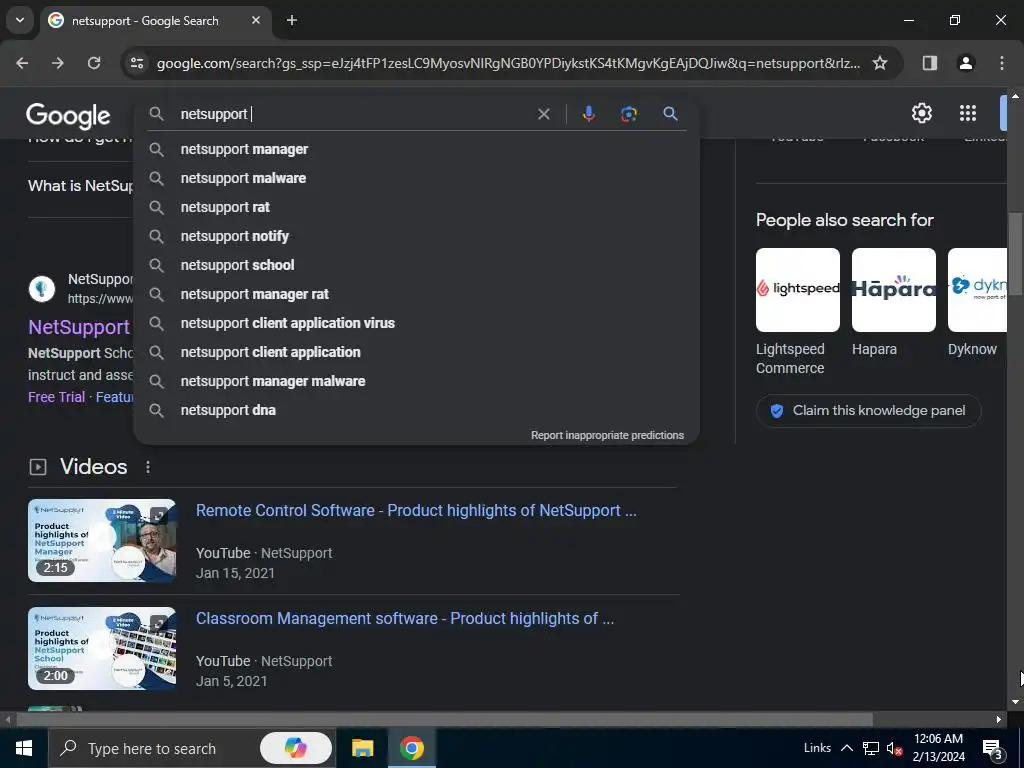1024x768 pixels.
Task: Play the NetSupport School 2:00 video thumbnail
Action: click(x=102, y=648)
